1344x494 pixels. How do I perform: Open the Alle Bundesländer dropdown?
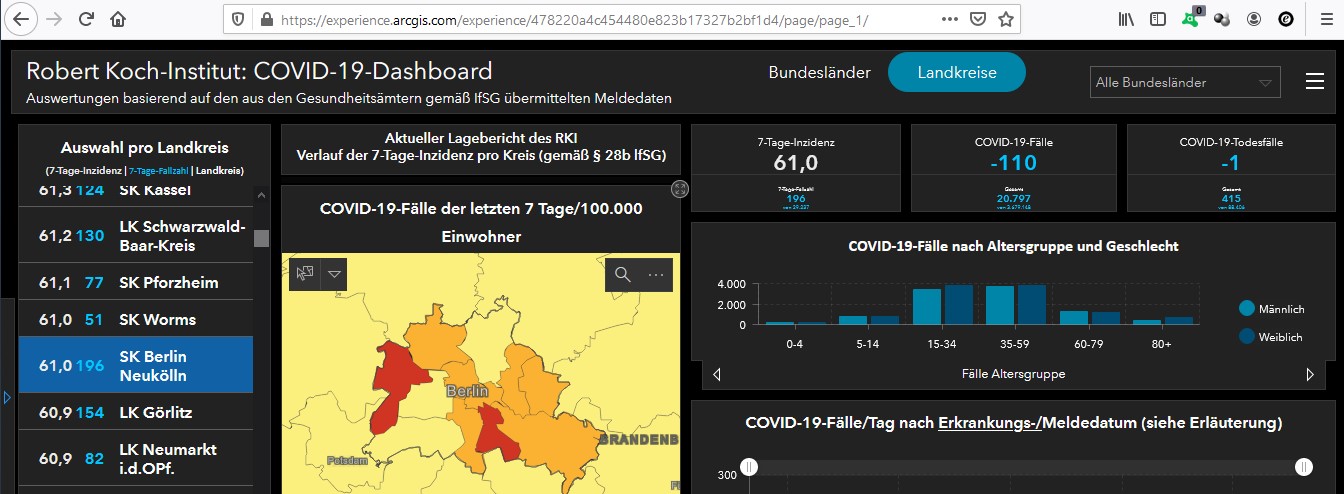(x=1184, y=82)
